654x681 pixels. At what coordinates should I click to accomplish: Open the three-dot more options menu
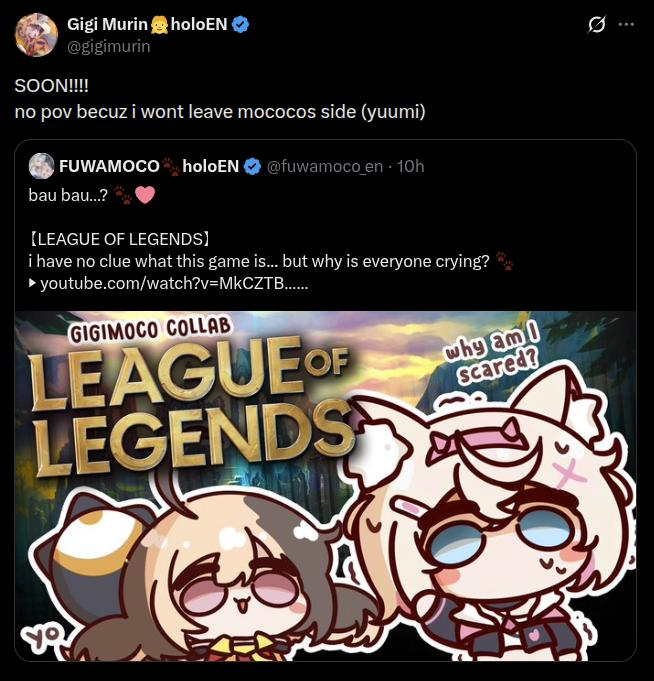626,24
